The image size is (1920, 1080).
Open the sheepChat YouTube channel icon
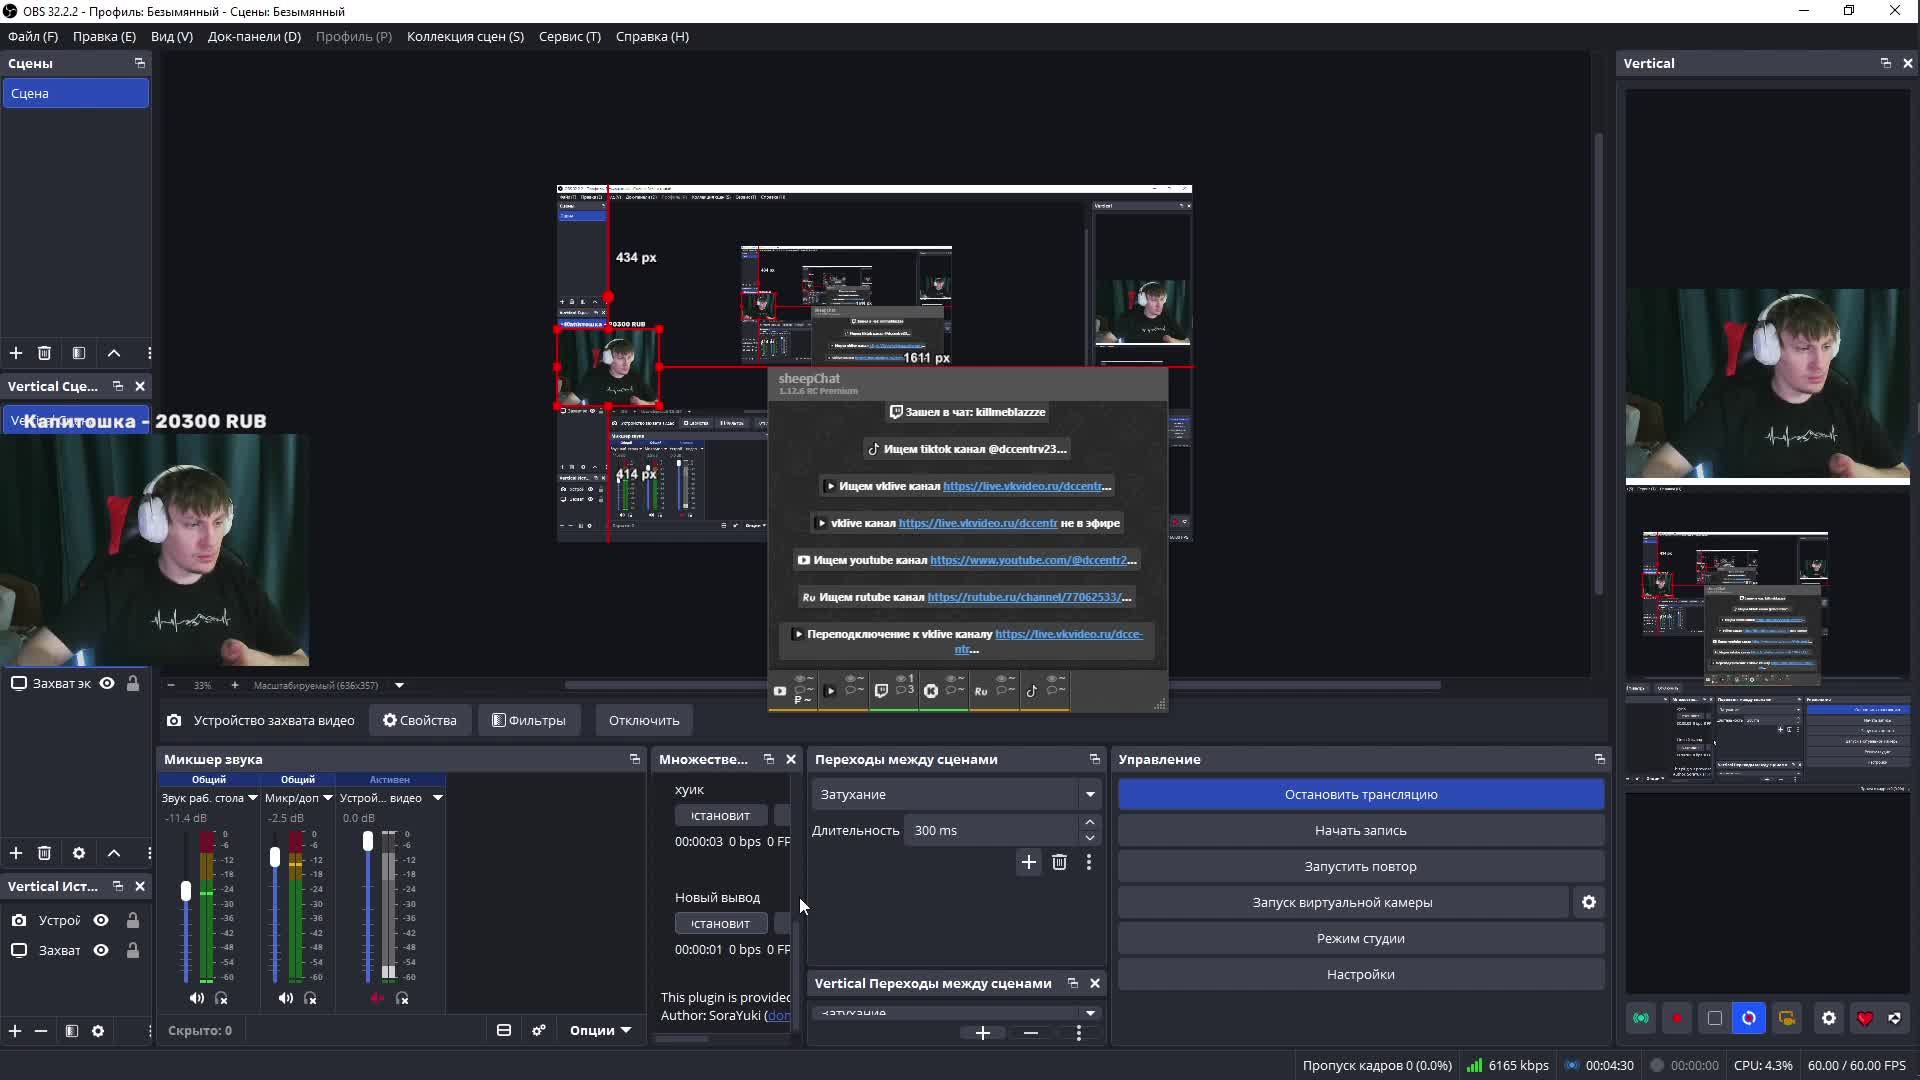click(780, 691)
